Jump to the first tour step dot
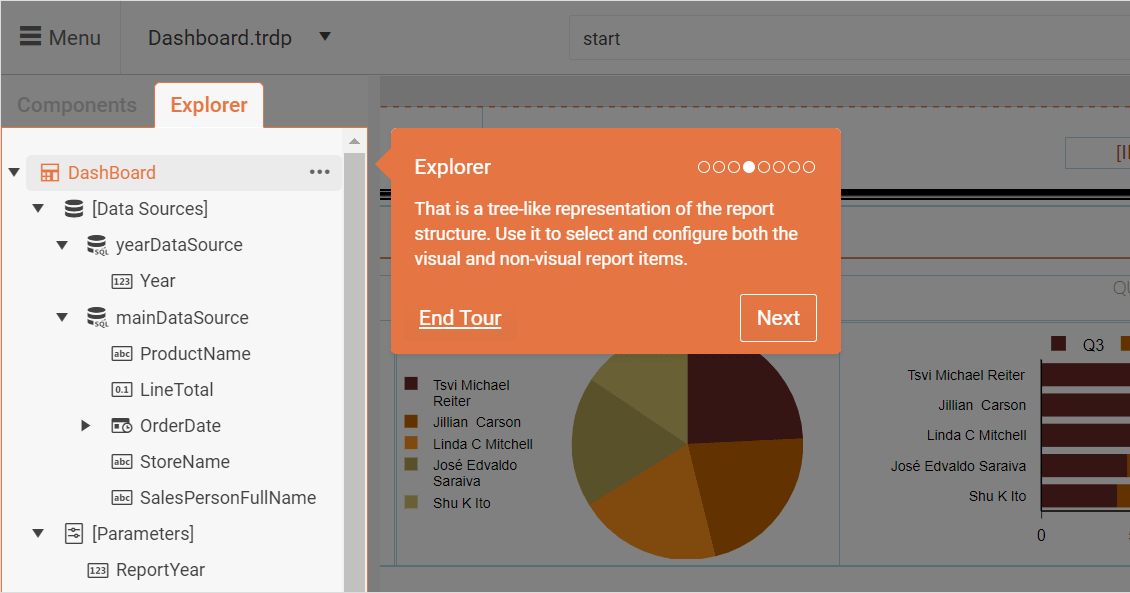Viewport: 1130px width, 593px height. 704,167
